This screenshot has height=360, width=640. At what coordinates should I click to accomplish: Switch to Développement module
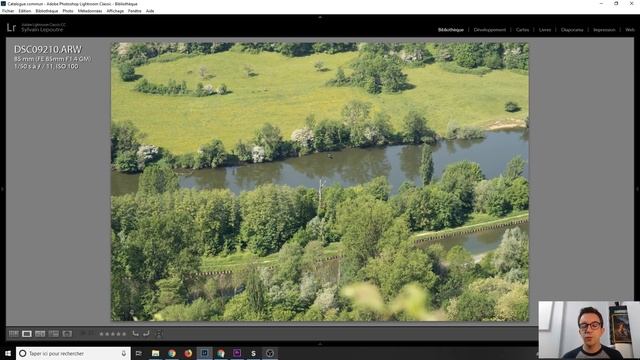coord(489,30)
